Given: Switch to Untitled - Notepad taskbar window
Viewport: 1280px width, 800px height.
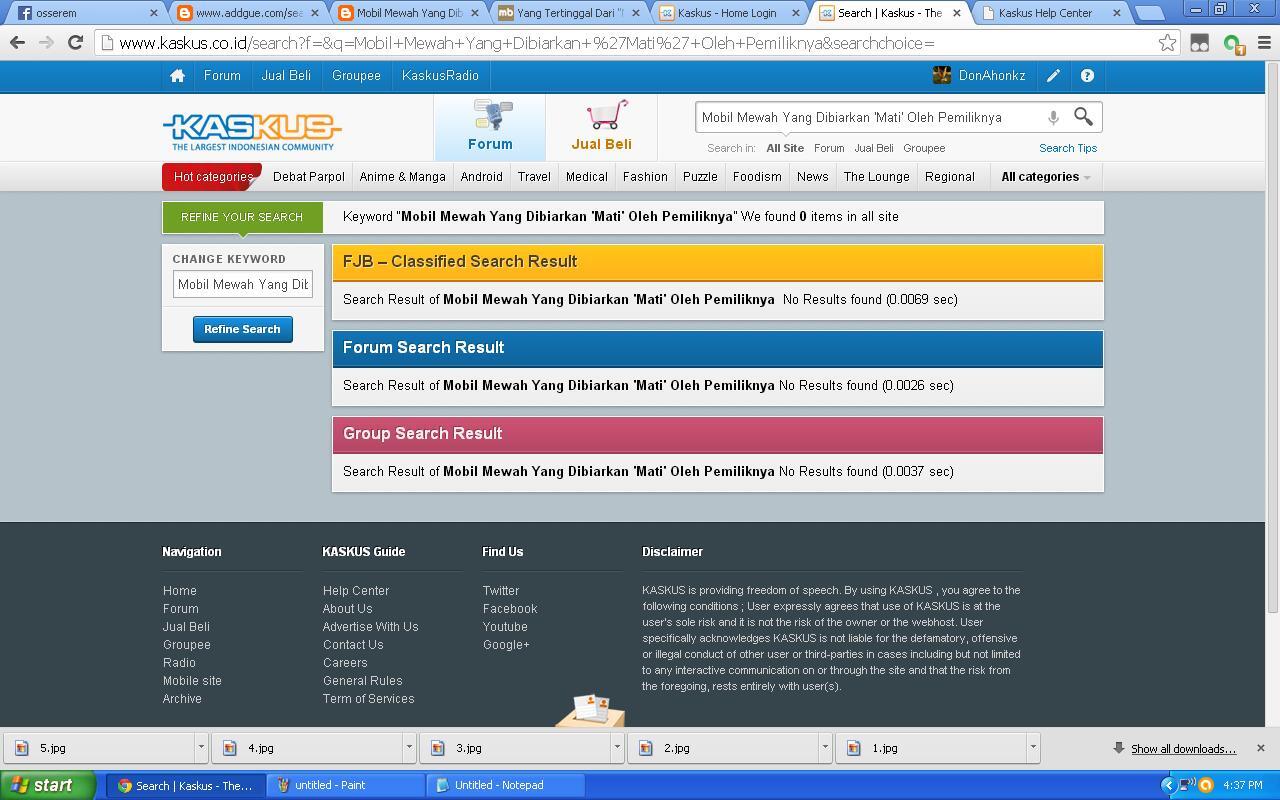Looking at the screenshot, I should (506, 785).
